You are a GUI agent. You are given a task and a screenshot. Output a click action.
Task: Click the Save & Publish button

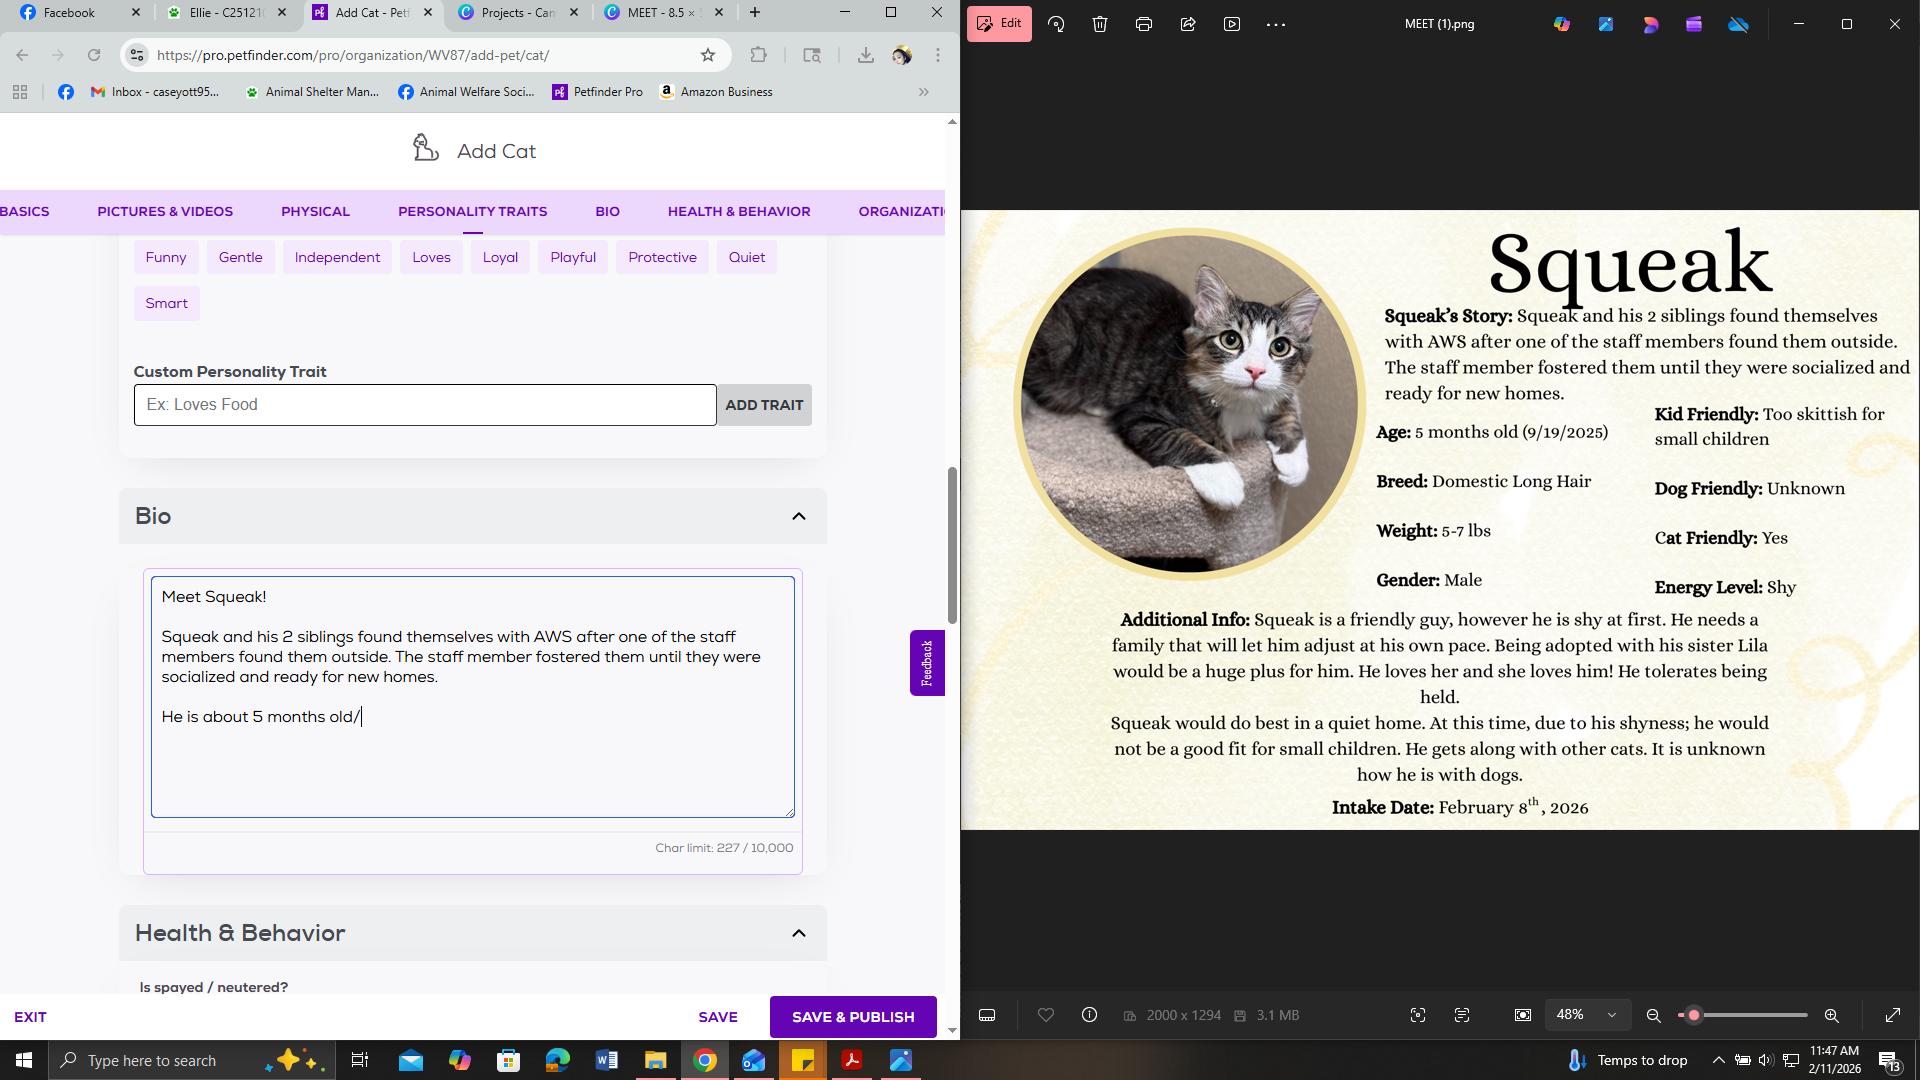[x=853, y=1016]
